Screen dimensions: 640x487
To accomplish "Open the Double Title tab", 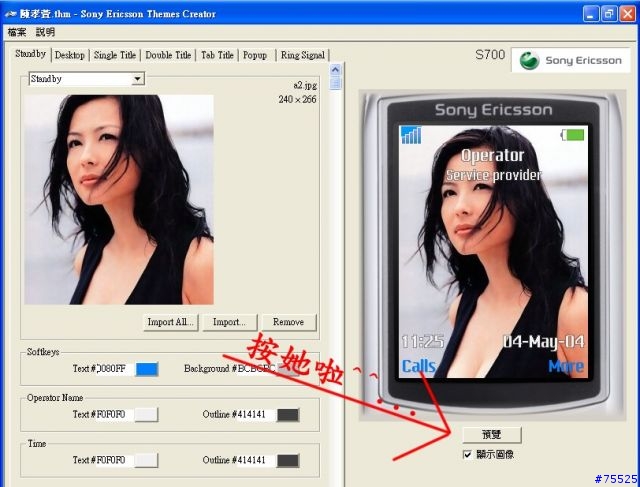I will [x=168, y=55].
